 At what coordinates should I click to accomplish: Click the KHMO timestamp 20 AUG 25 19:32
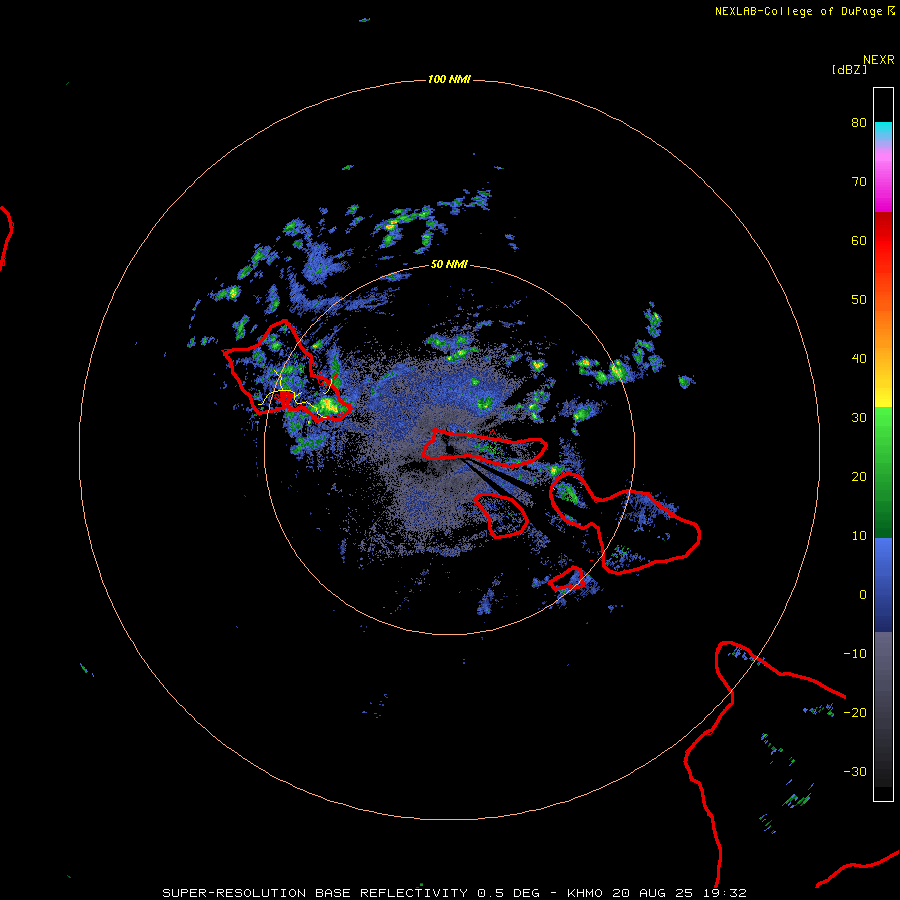[657, 893]
